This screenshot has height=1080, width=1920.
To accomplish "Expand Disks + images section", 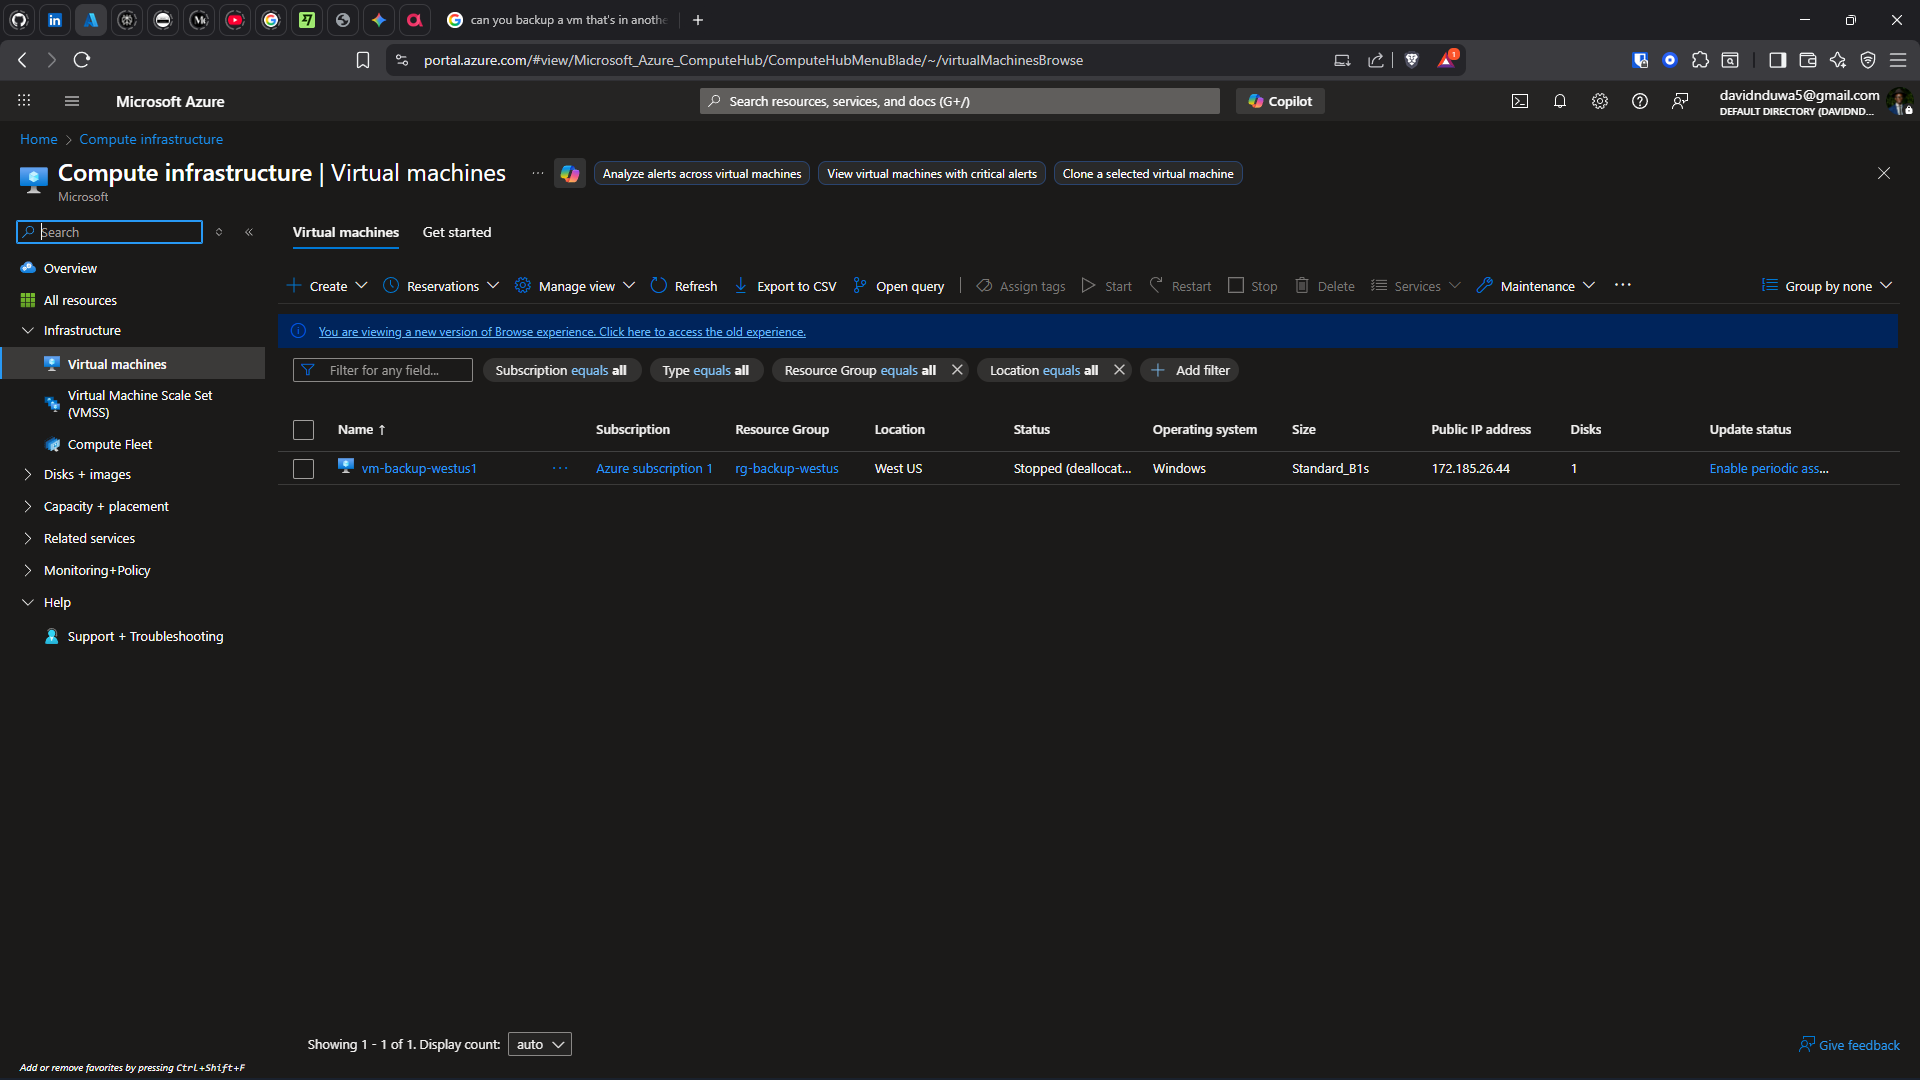I will click(28, 474).
